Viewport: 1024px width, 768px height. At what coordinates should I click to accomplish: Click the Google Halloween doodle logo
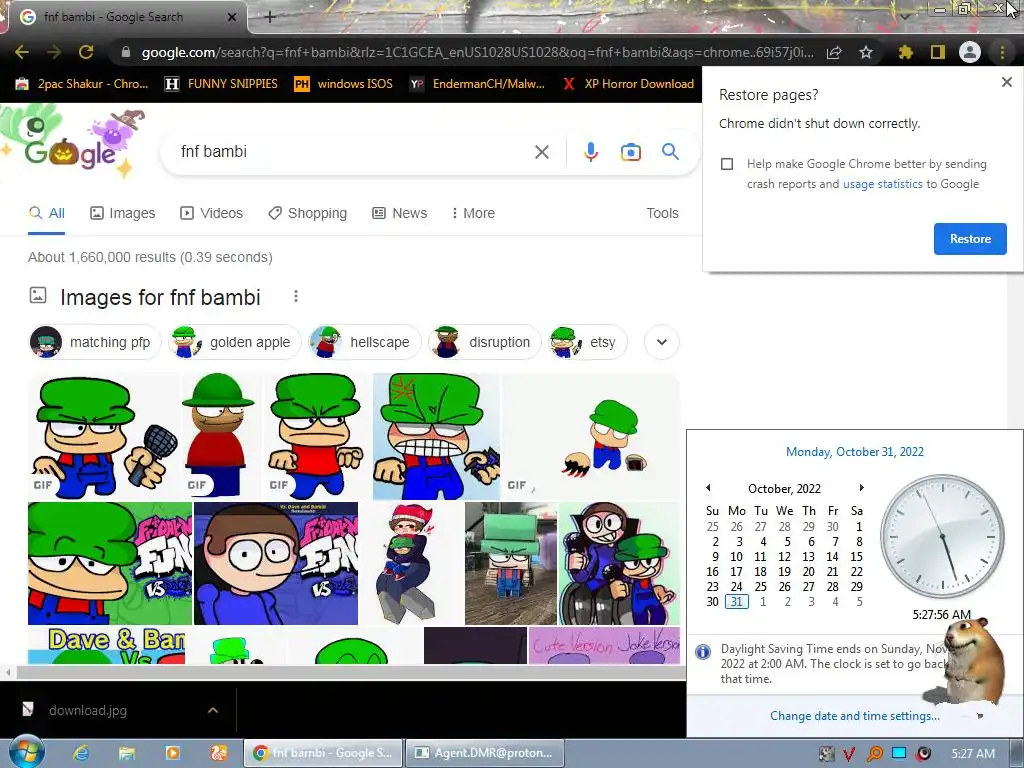(x=72, y=144)
